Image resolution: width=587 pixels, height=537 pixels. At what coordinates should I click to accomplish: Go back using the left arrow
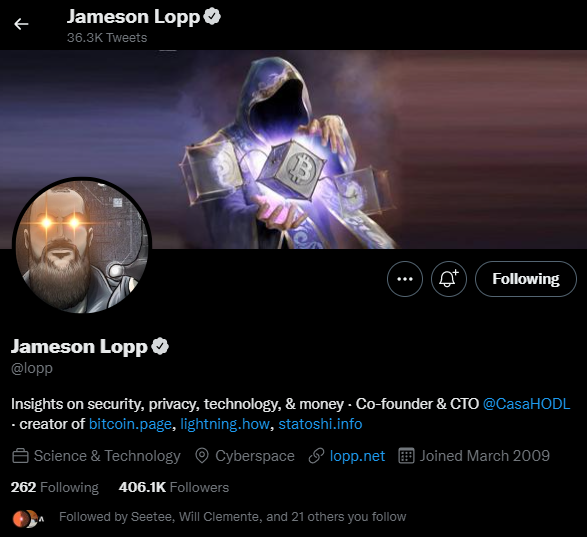click(x=21, y=24)
